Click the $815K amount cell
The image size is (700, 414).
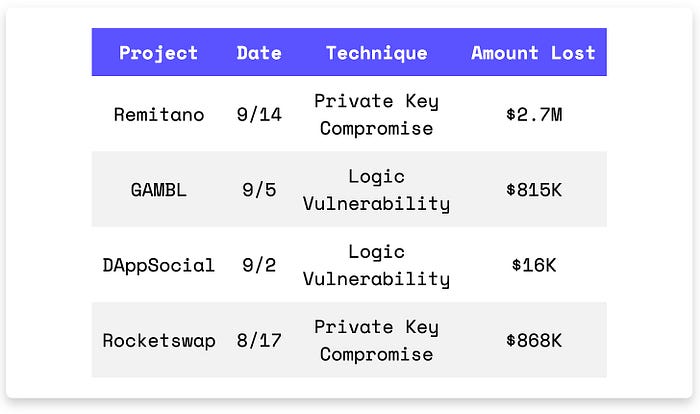534,190
